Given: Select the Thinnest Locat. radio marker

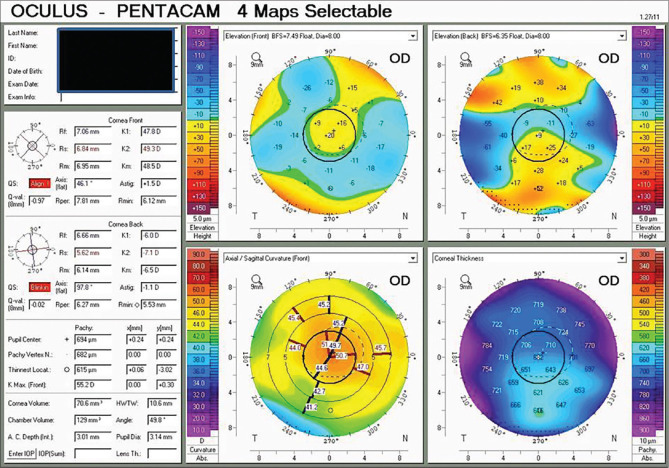Looking at the screenshot, I should tap(66, 369).
